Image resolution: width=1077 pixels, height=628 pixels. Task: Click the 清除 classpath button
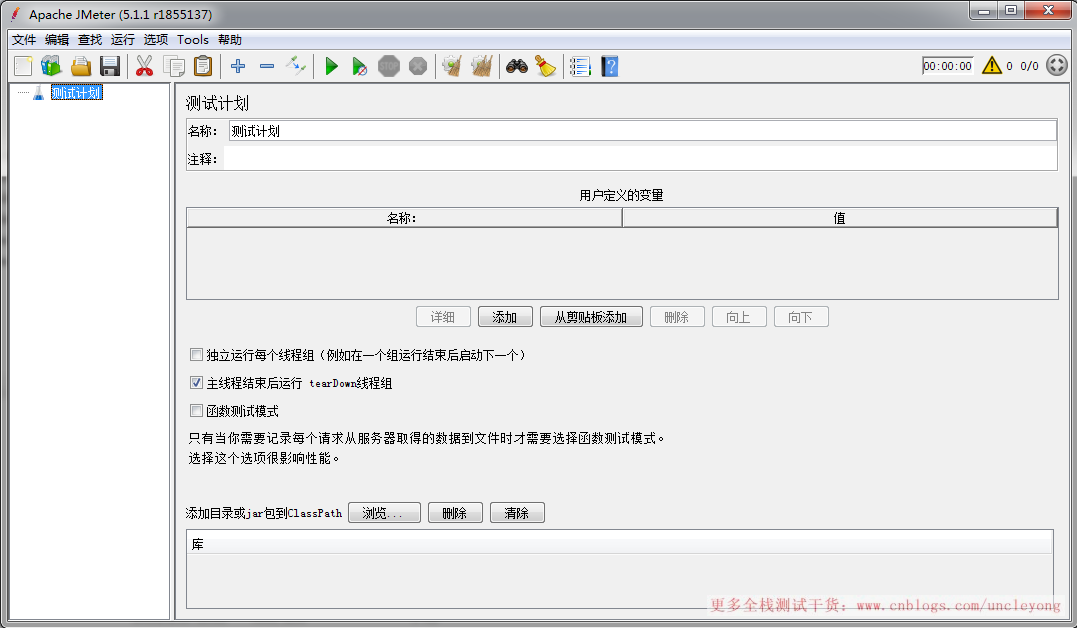tap(517, 513)
